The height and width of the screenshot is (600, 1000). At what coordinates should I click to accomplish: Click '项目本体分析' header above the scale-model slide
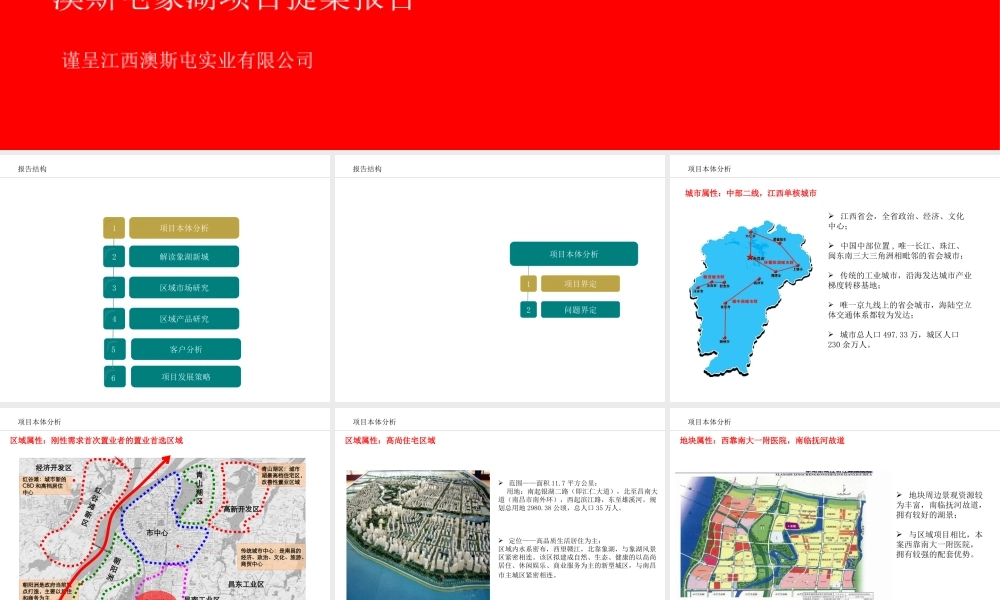(x=374, y=421)
